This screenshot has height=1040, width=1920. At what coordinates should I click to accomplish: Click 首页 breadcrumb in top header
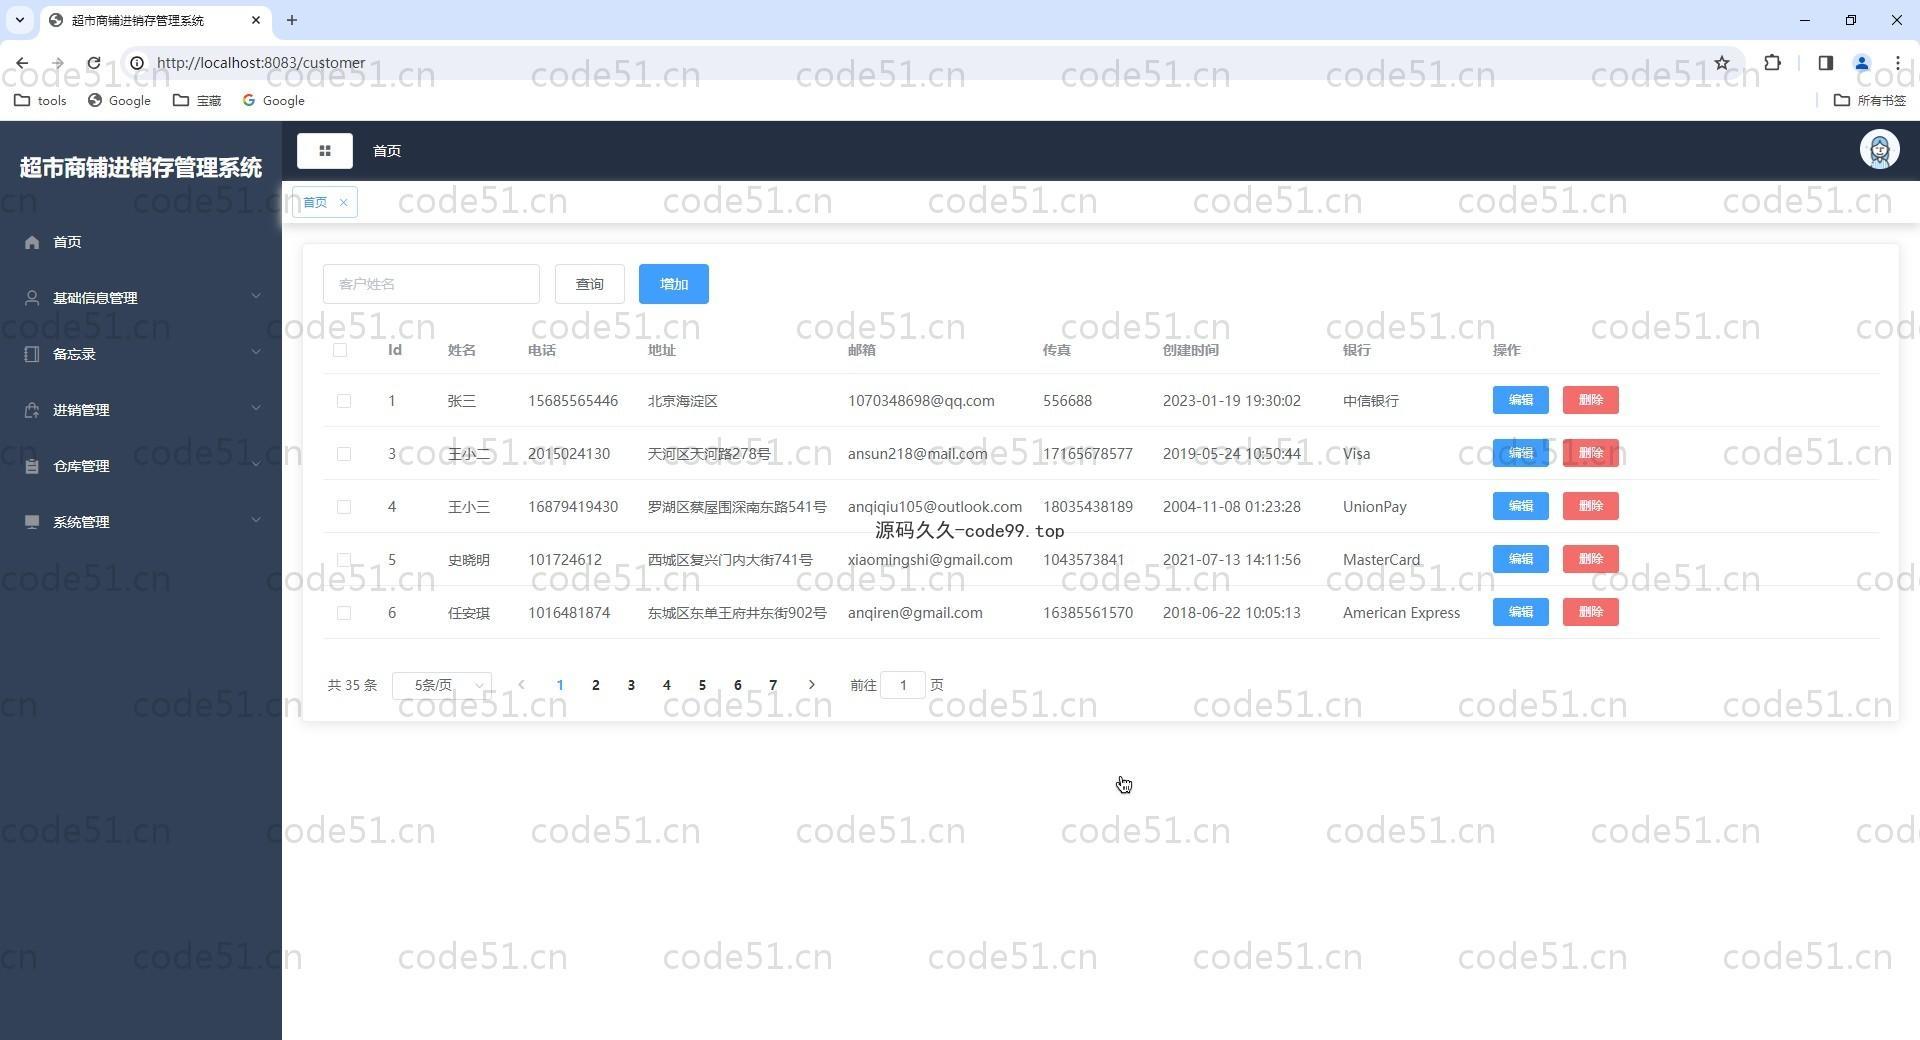[x=387, y=151]
